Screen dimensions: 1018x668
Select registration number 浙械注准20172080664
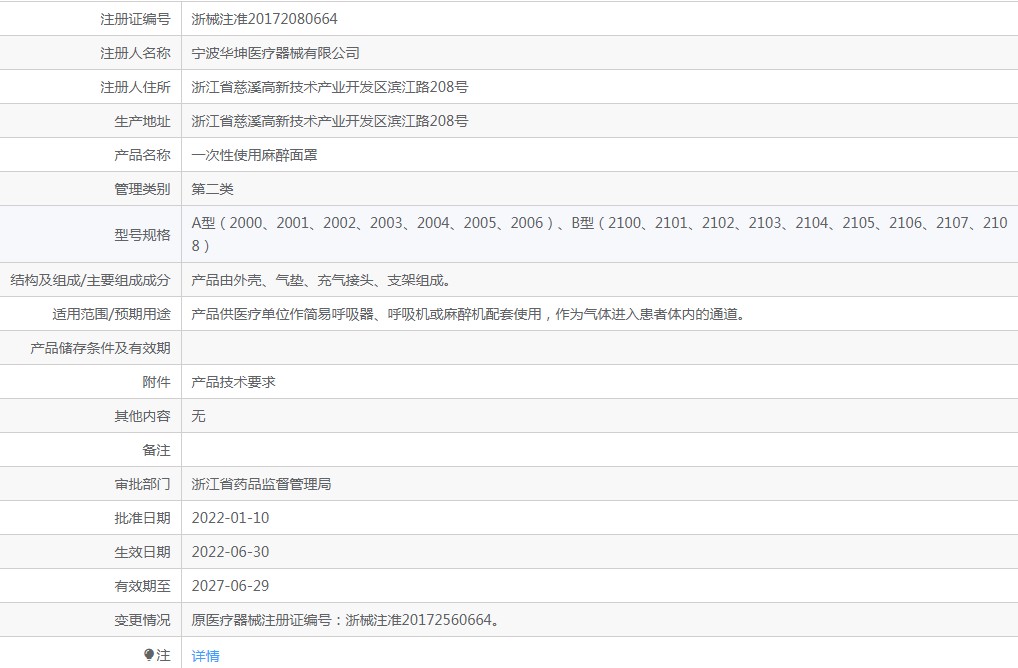(264, 19)
